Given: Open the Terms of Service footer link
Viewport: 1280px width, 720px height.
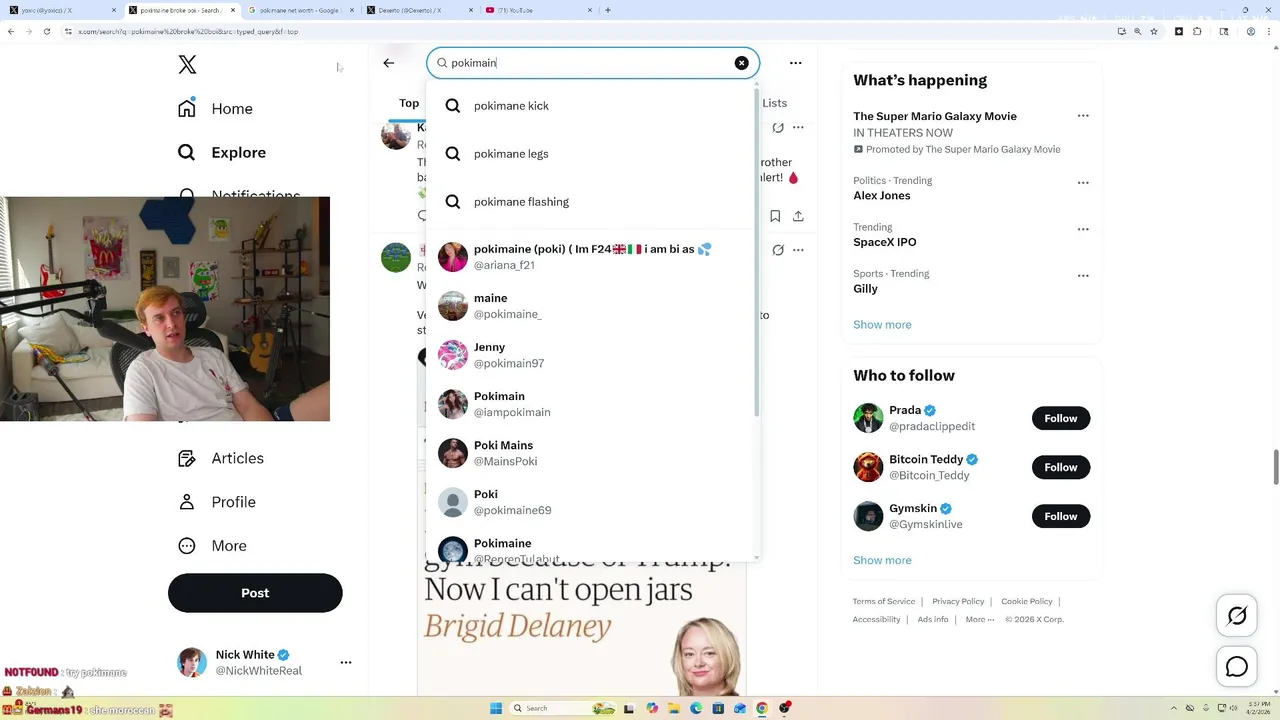Looking at the screenshot, I should (x=884, y=601).
